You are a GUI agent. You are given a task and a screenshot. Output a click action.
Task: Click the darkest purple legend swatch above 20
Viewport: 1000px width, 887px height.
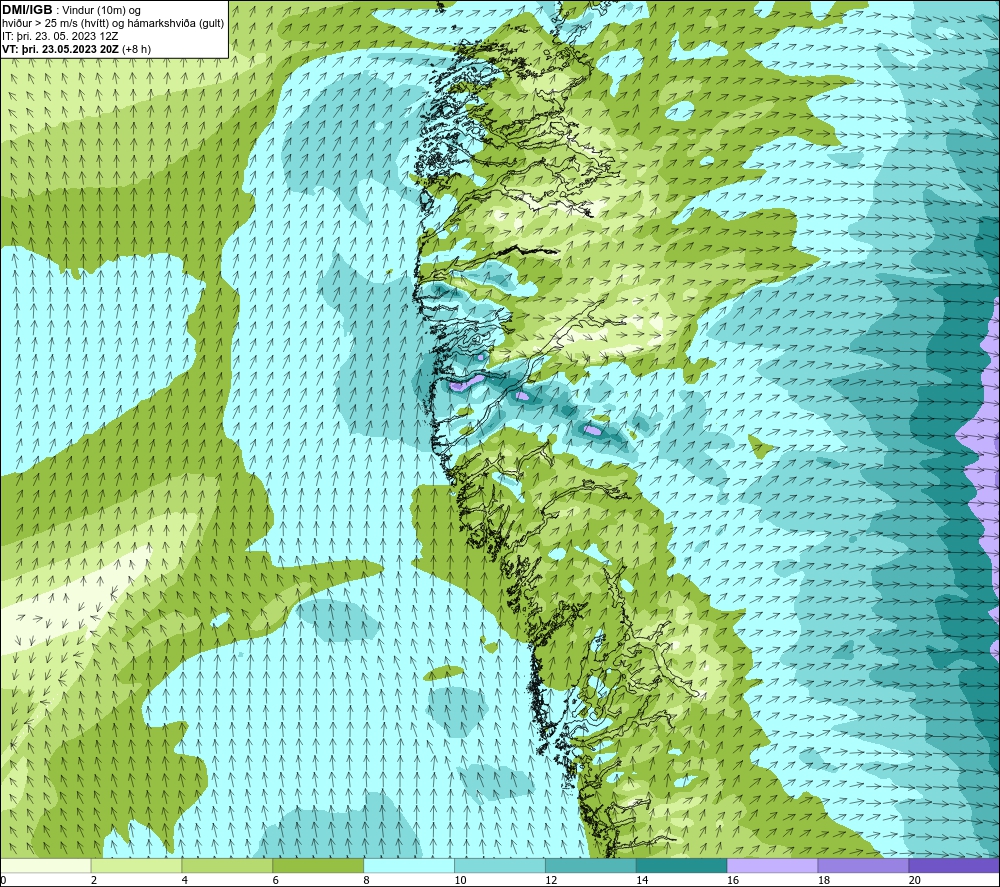point(954,865)
